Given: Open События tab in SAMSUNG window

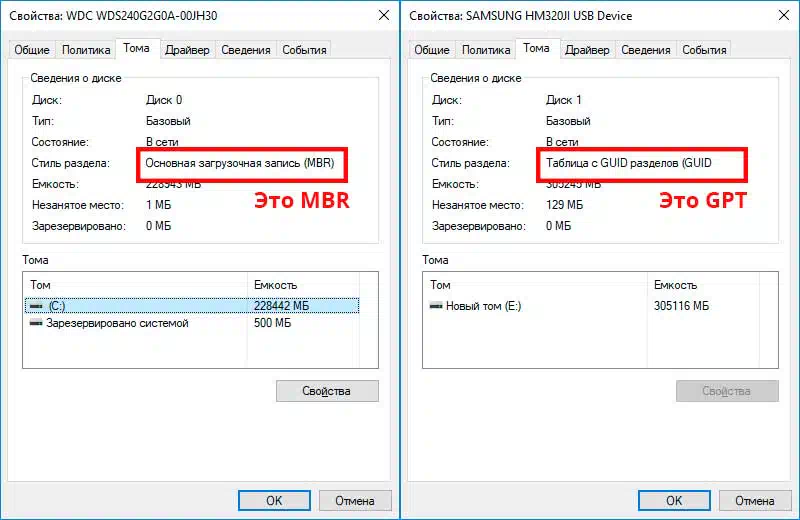Looking at the screenshot, I should click(x=704, y=50).
